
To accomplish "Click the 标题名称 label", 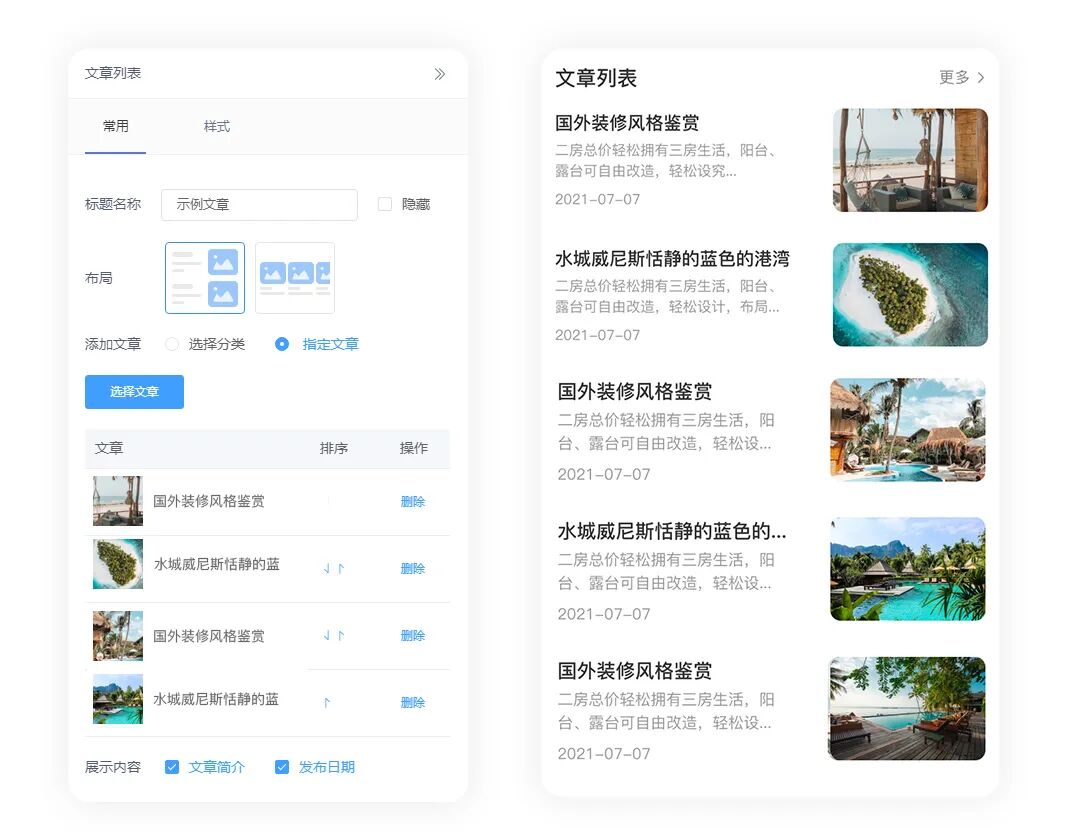I will [113, 204].
